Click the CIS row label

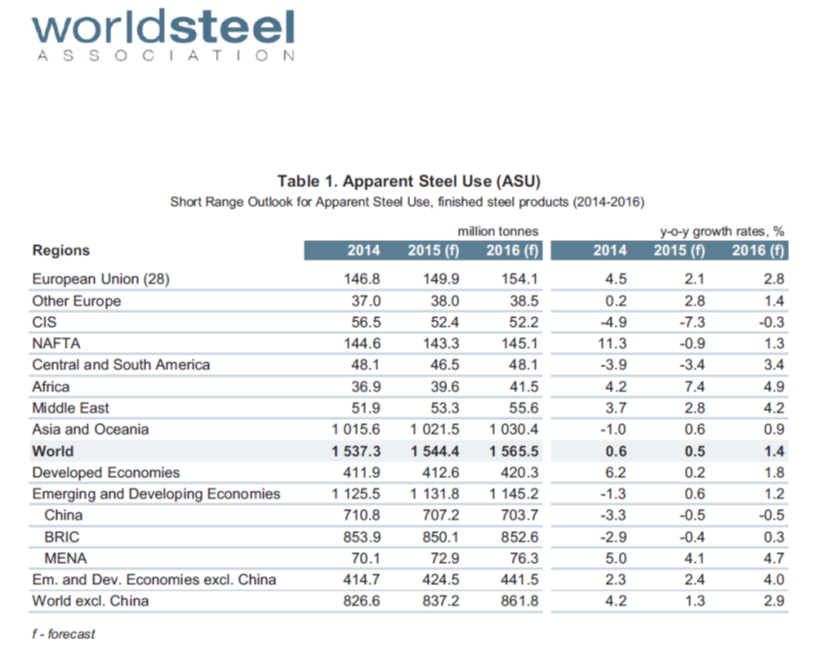(44, 322)
